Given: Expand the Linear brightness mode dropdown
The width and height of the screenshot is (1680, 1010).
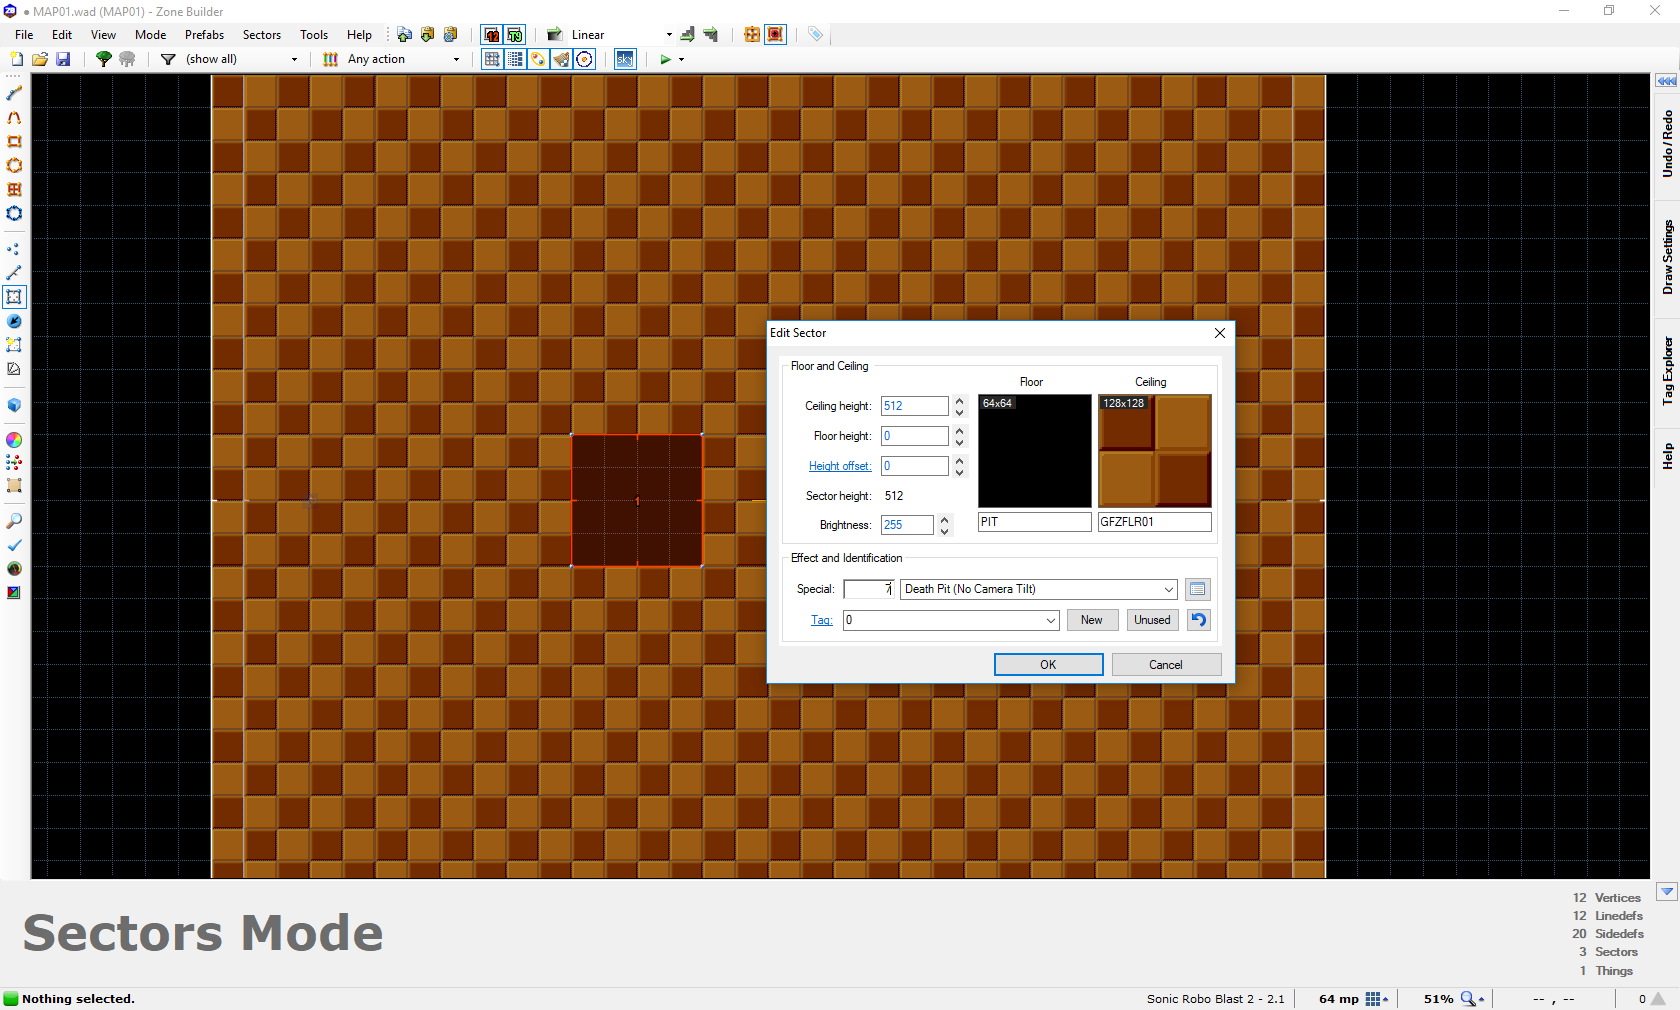Looking at the screenshot, I should pyautogui.click(x=669, y=35).
